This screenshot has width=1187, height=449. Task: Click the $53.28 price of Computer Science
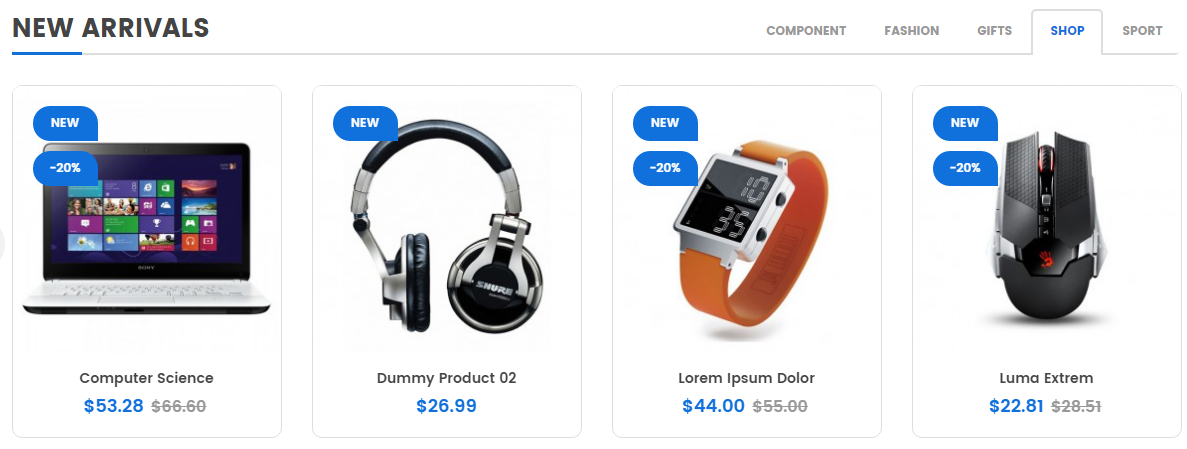tap(114, 406)
